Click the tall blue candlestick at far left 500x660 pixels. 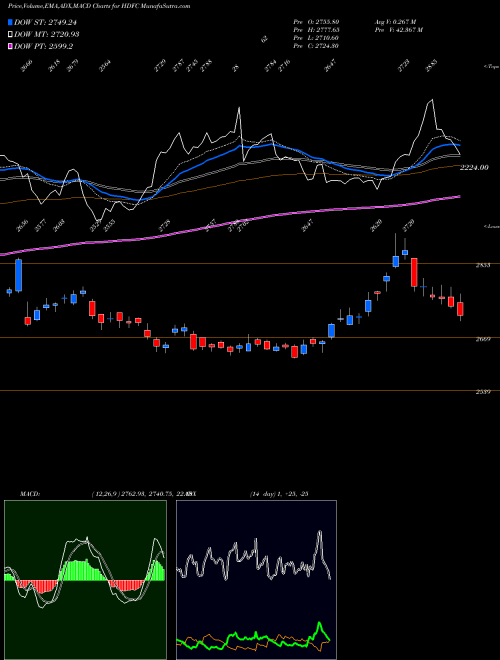coord(19,275)
